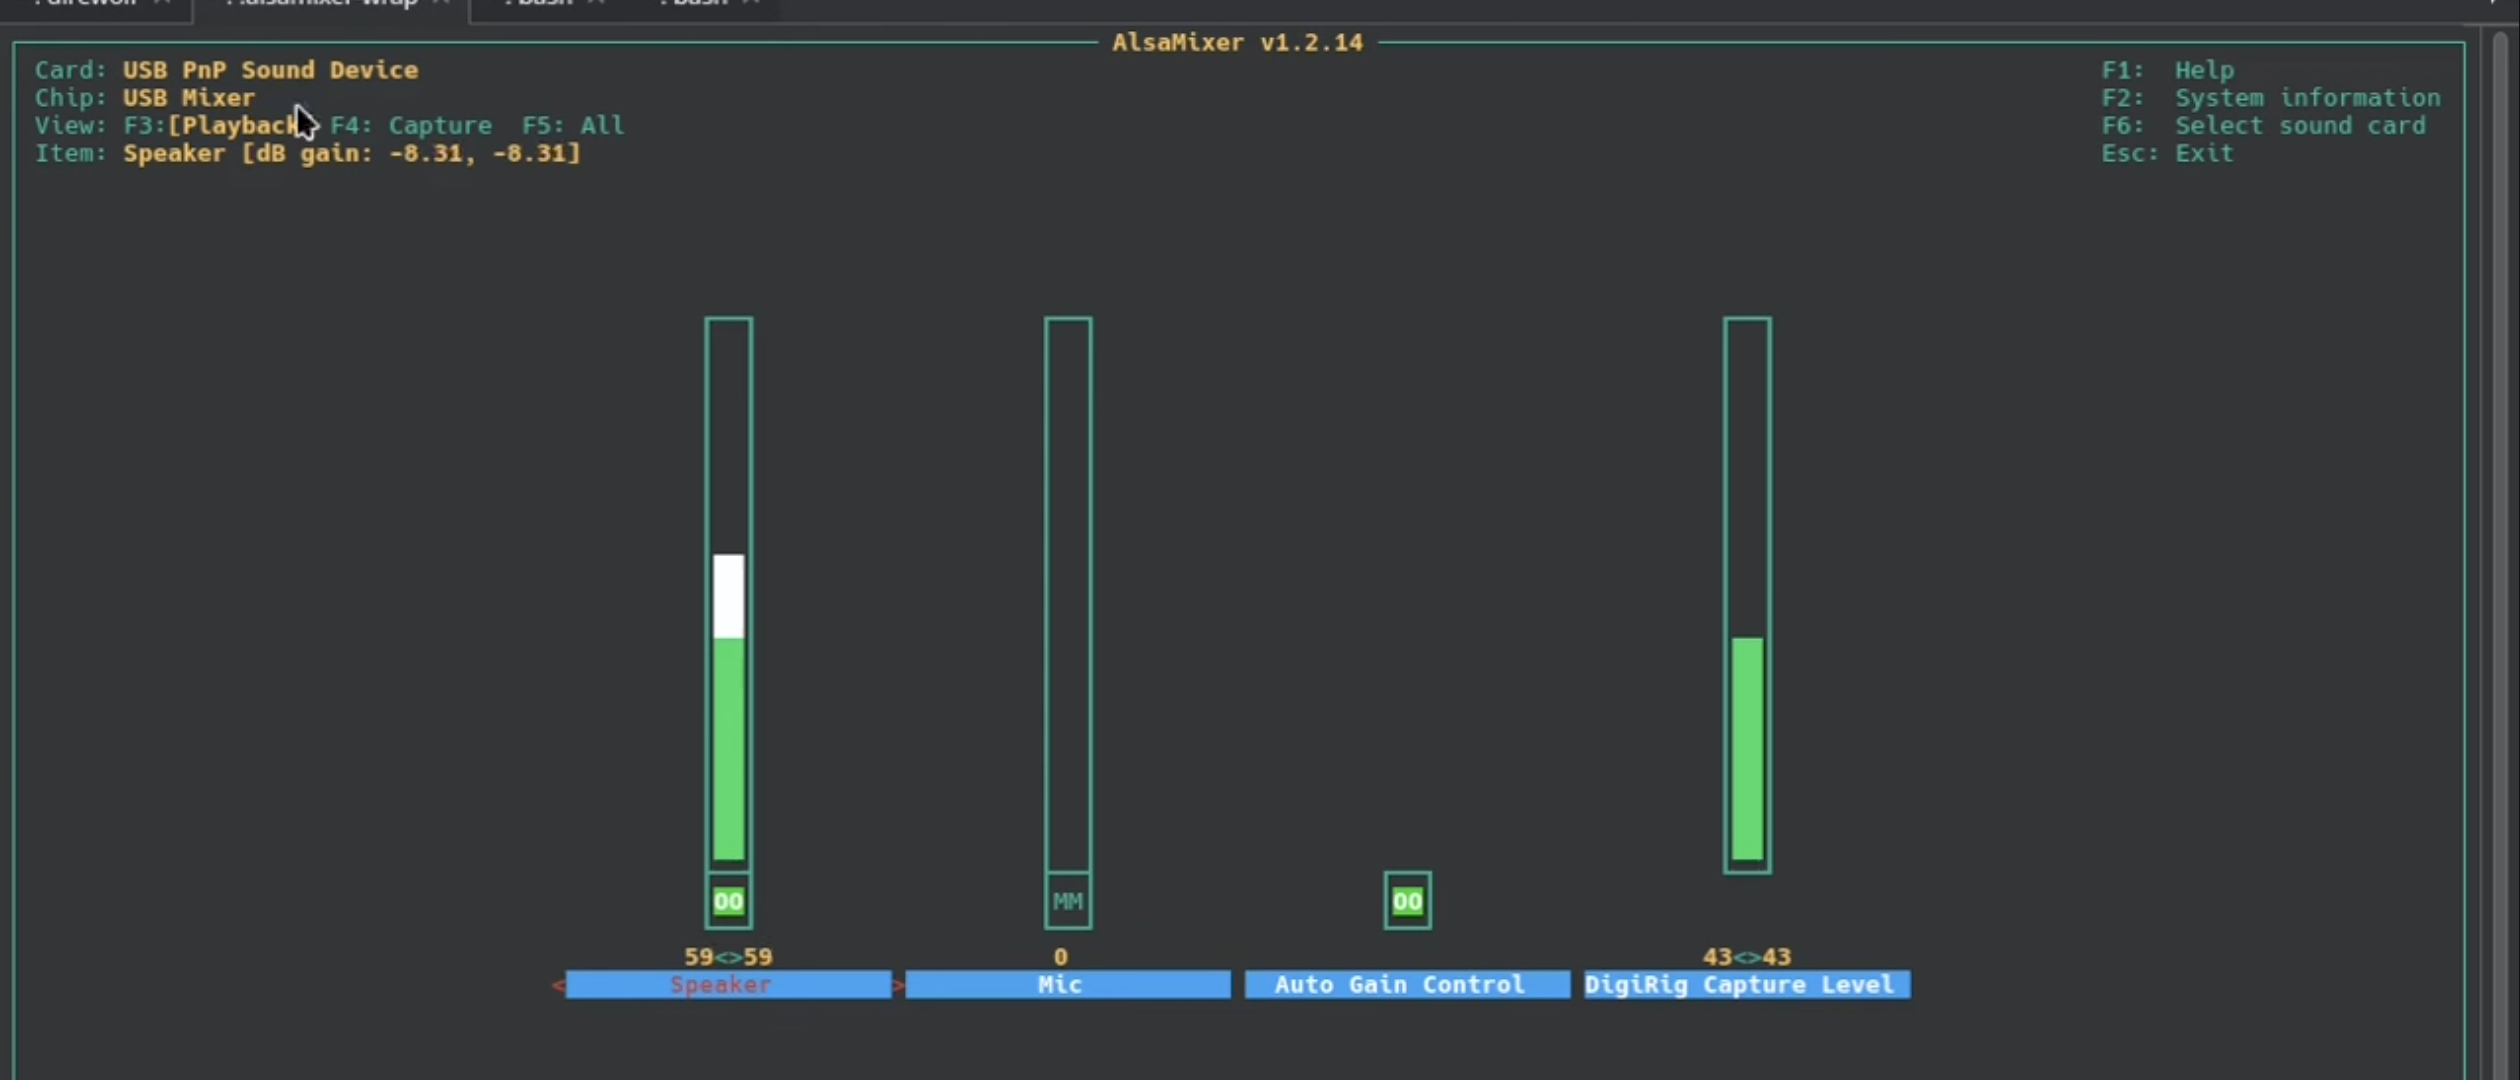
Task: Switch to the direwolf terminal tab
Action: [92, 4]
